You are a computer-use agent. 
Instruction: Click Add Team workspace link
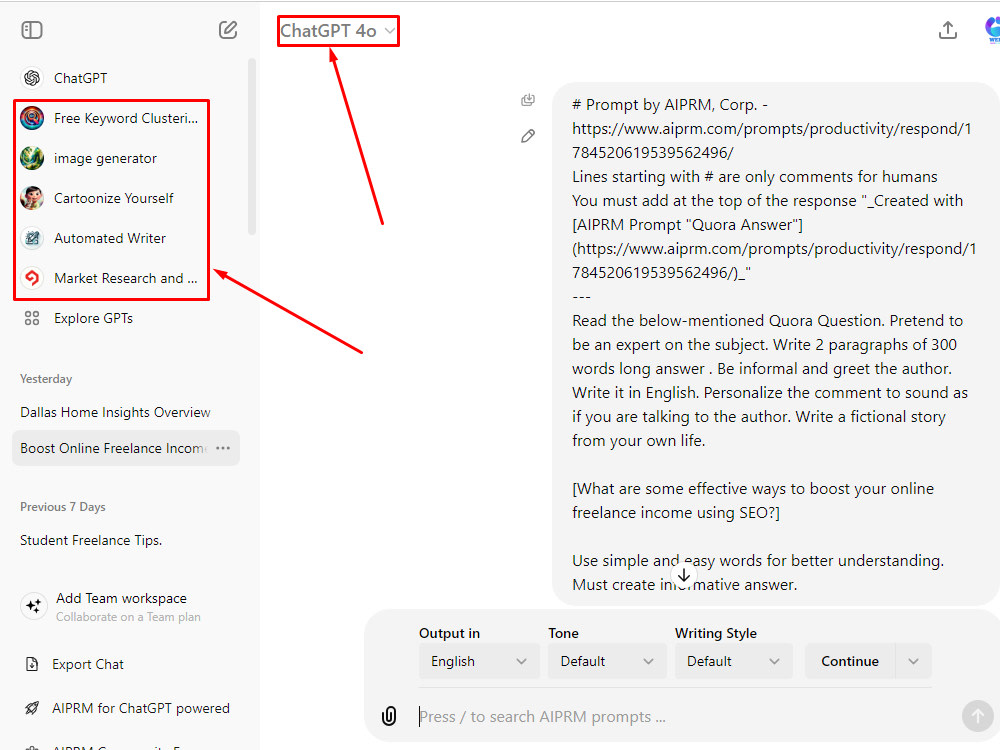(x=121, y=598)
